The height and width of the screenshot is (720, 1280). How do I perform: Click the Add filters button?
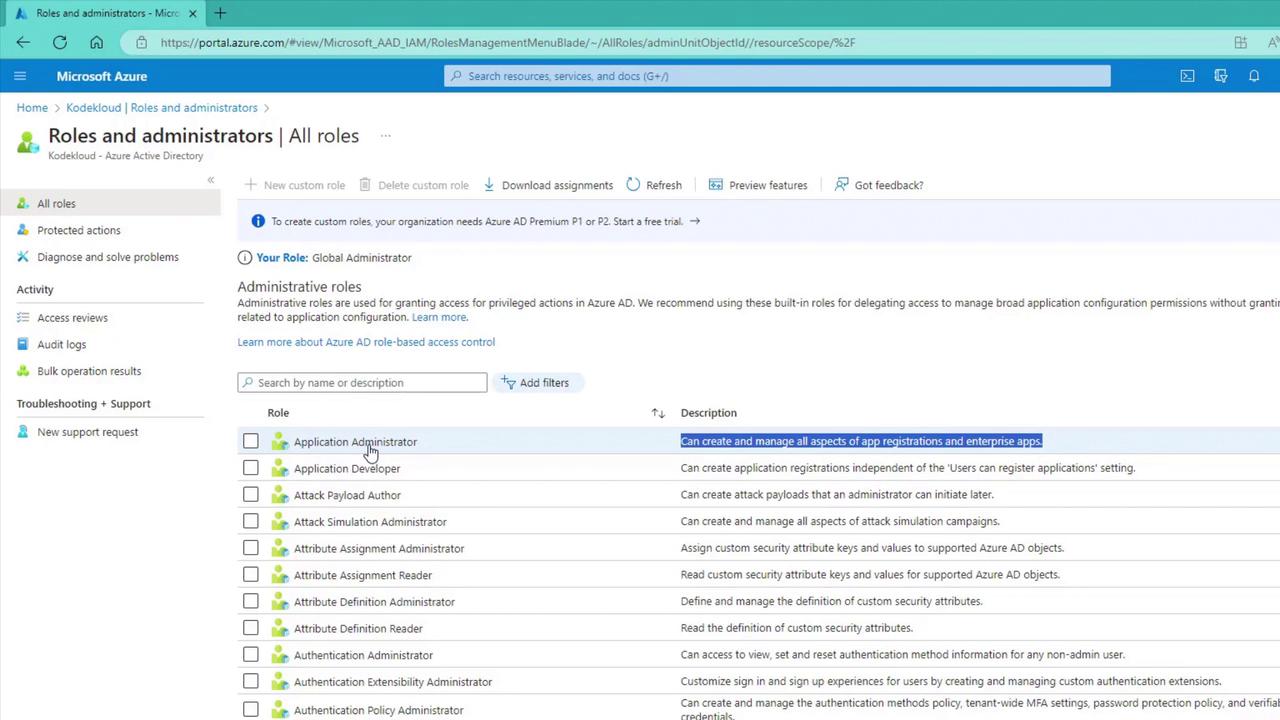coord(536,383)
